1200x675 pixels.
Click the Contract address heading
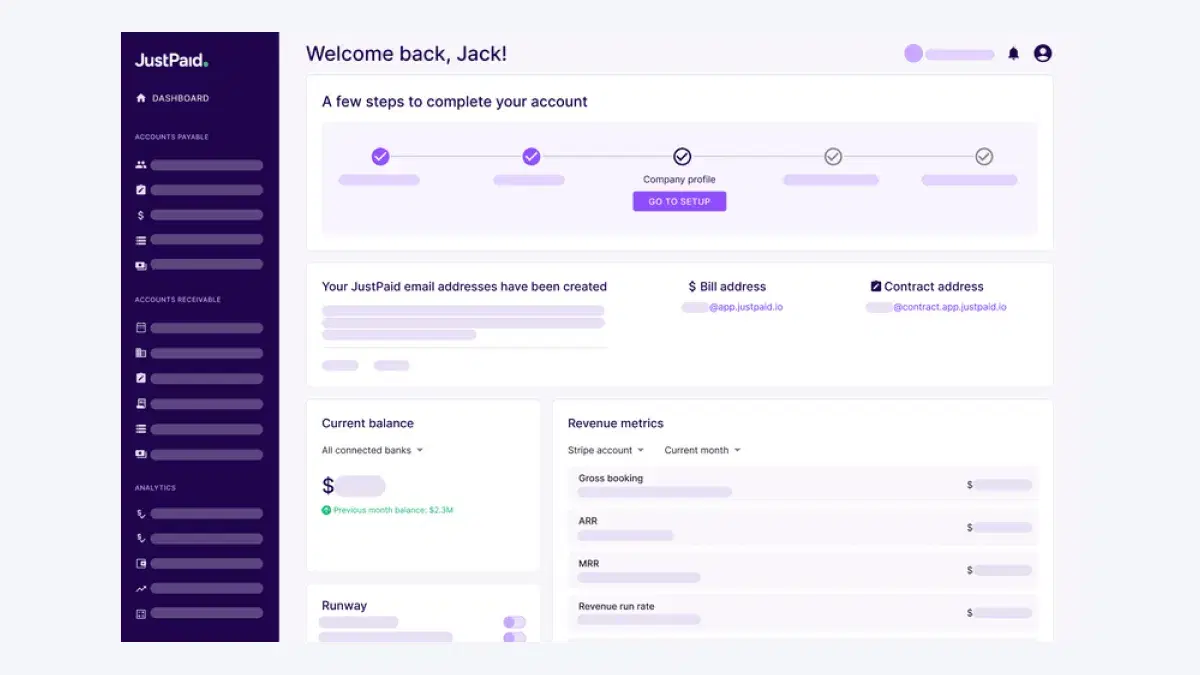coord(934,286)
